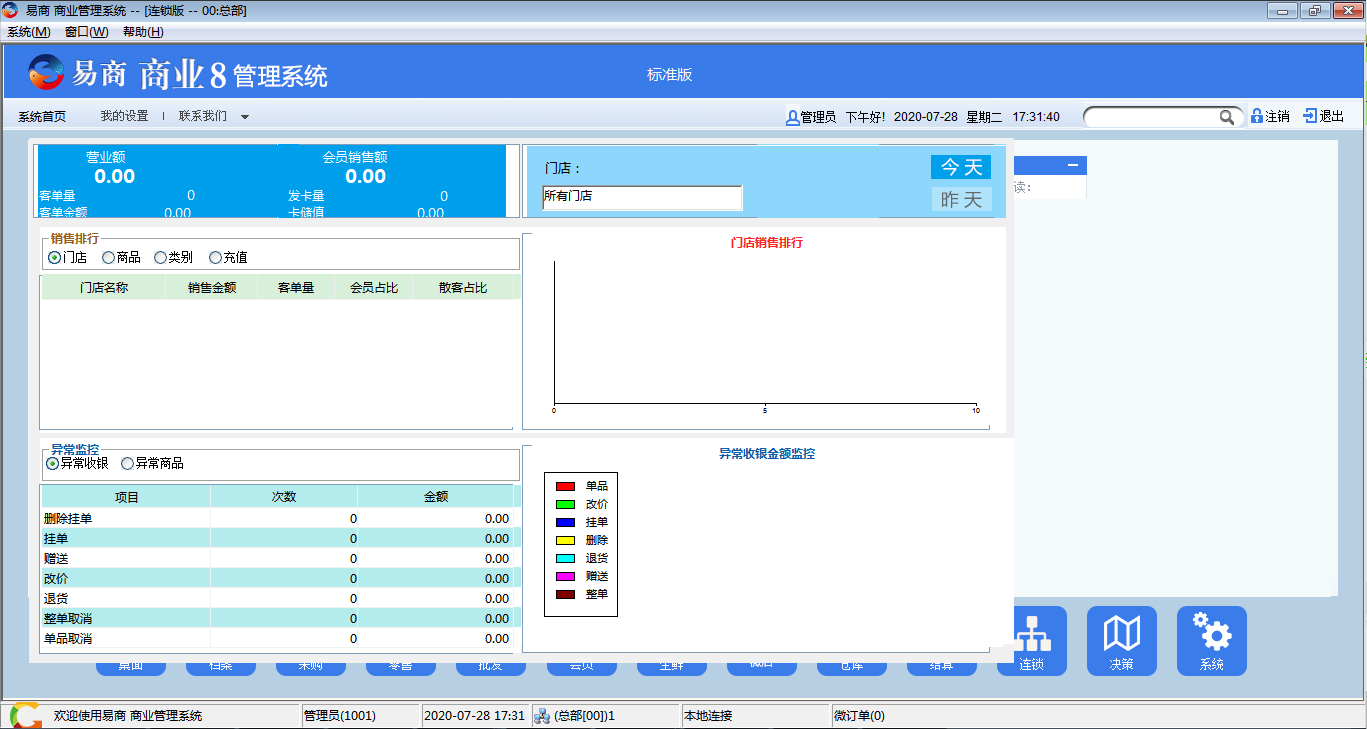The image size is (1367, 729).
Task: Click the 2020-07-28 17:31 status bar entry
Action: tap(475, 716)
